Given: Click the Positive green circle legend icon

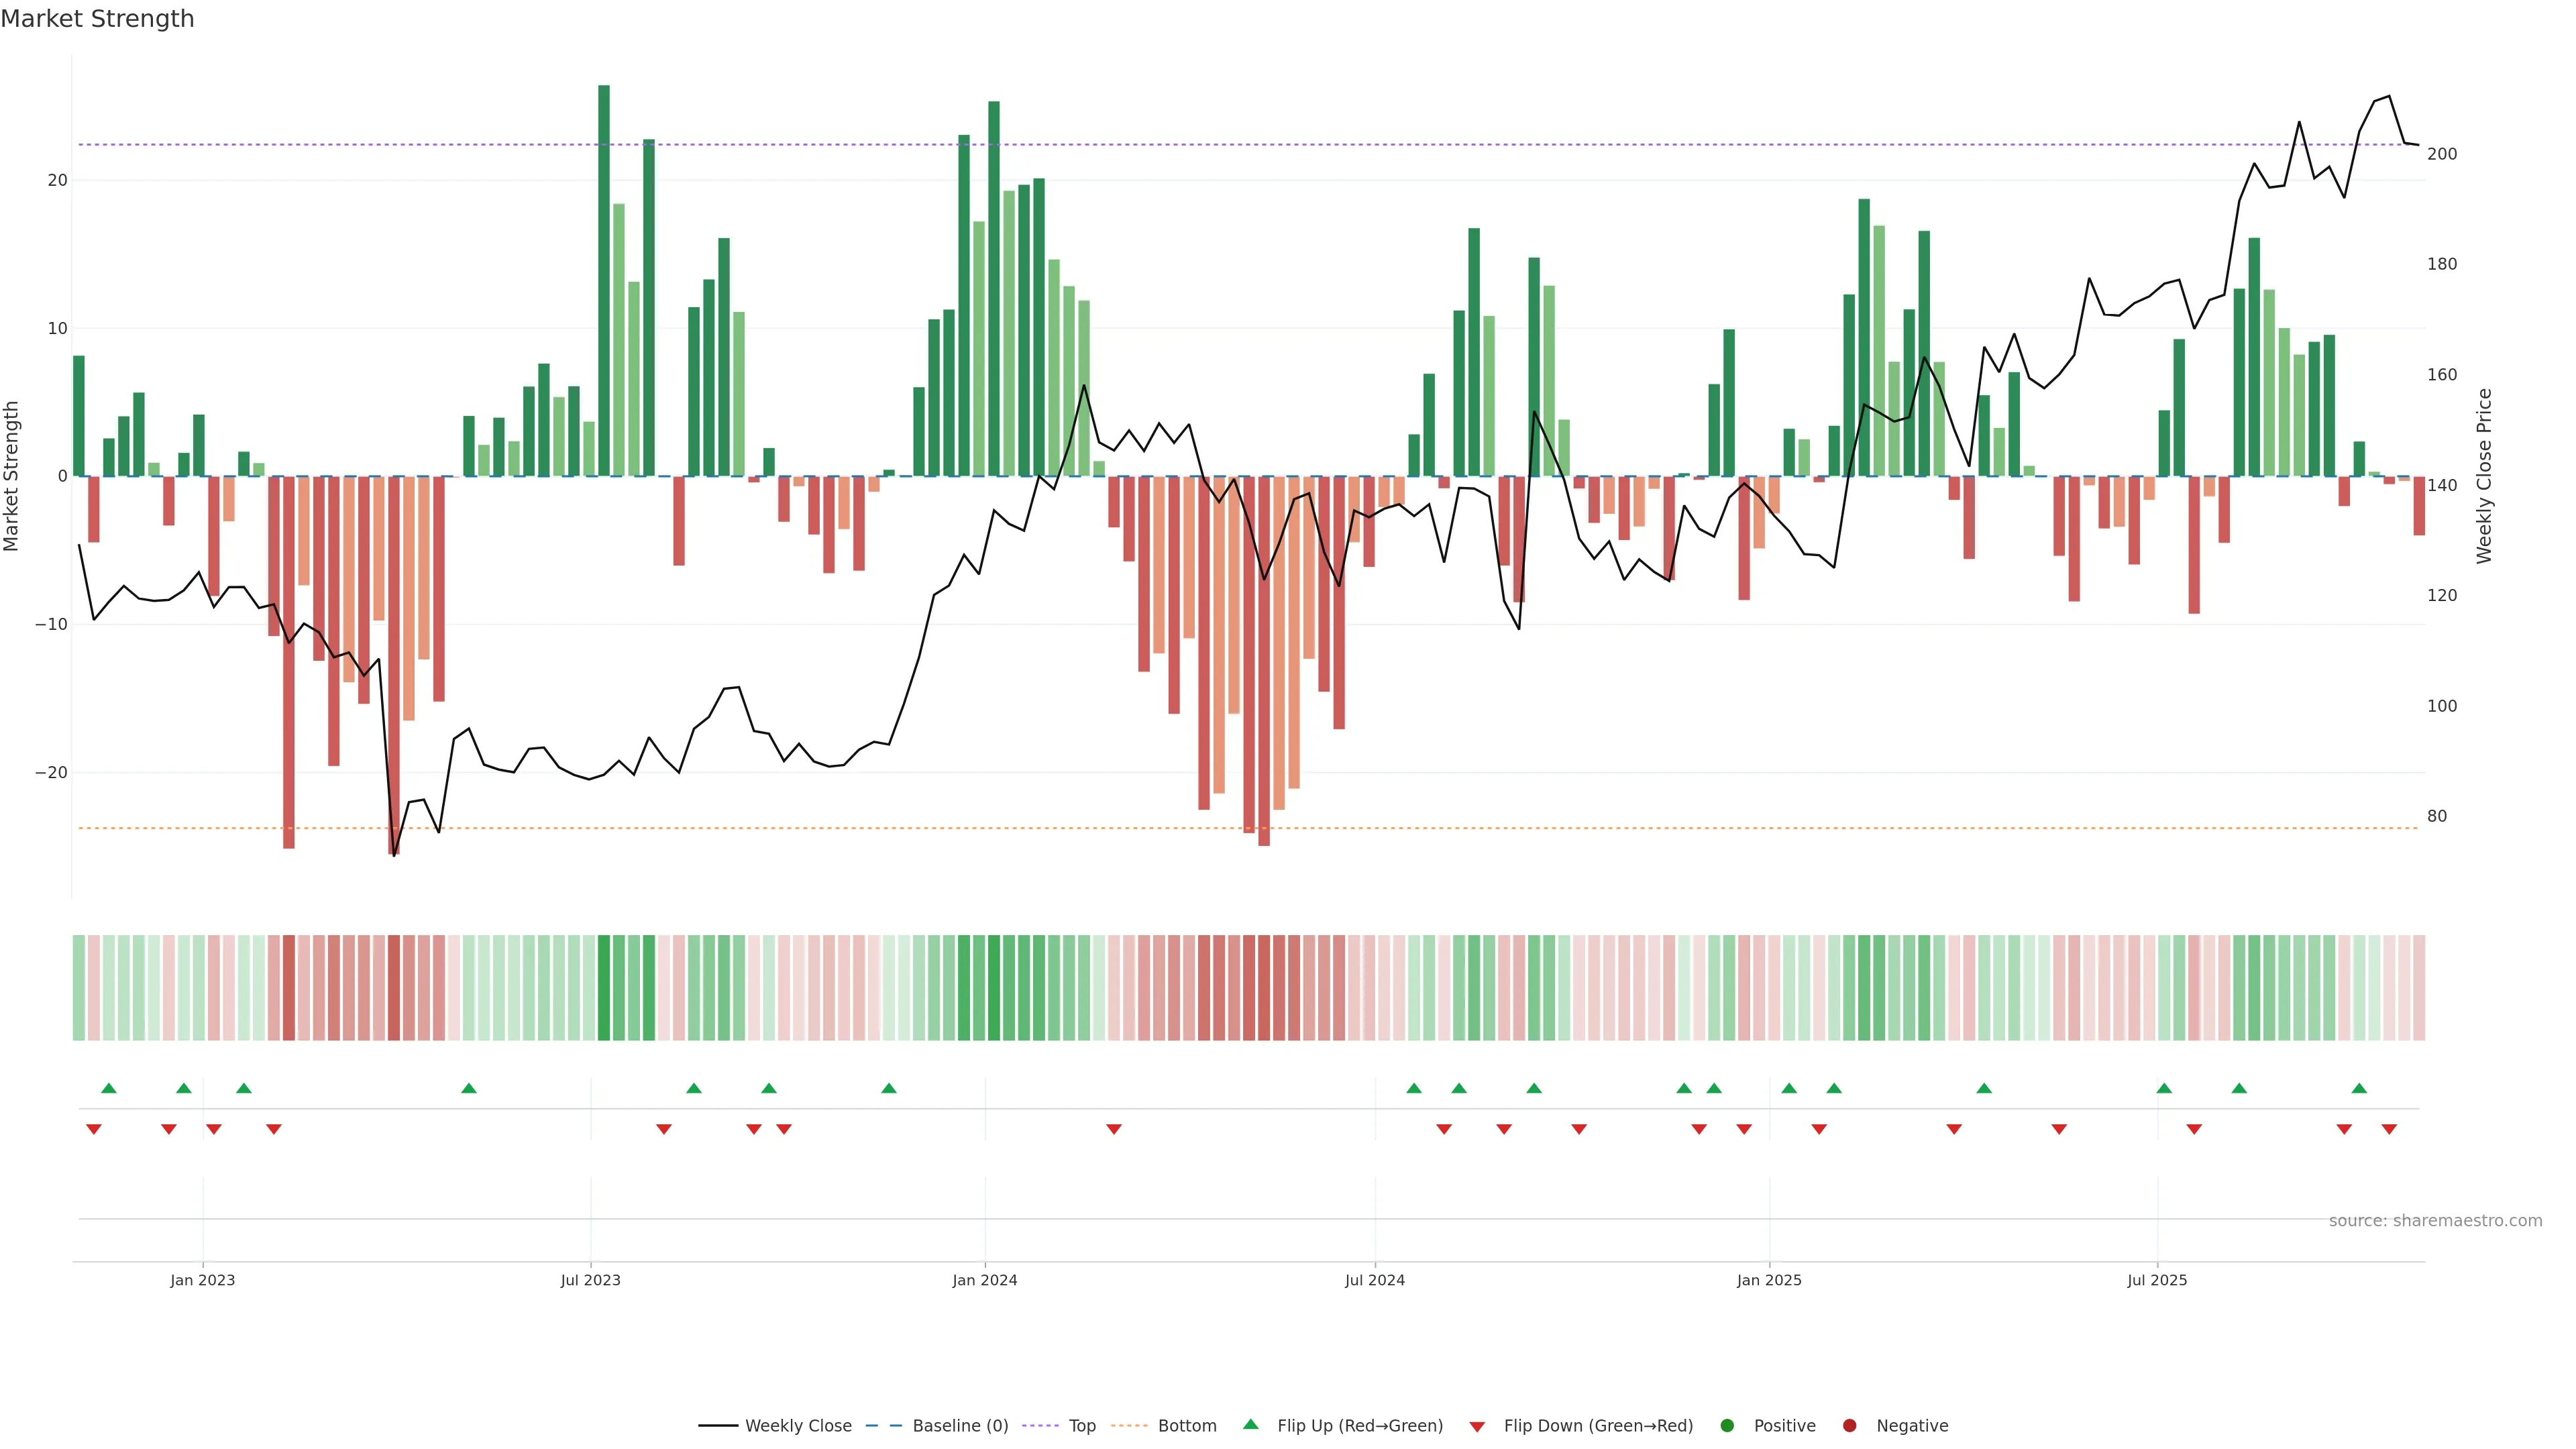Looking at the screenshot, I should pos(1727,1426).
